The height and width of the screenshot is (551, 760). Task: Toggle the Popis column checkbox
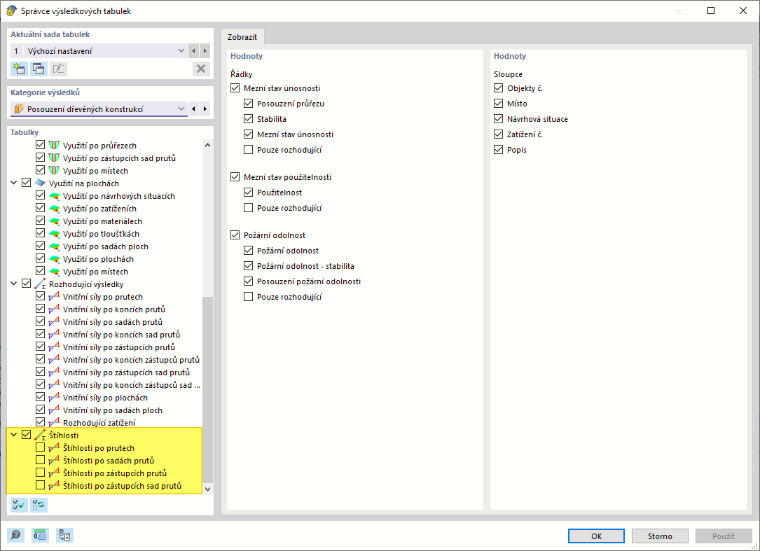(x=499, y=150)
